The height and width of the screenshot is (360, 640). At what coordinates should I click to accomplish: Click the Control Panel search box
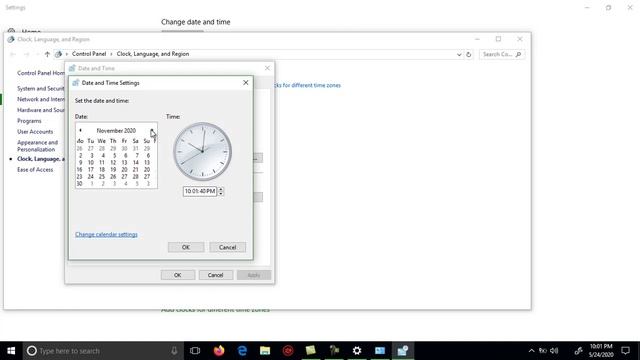click(x=502, y=54)
